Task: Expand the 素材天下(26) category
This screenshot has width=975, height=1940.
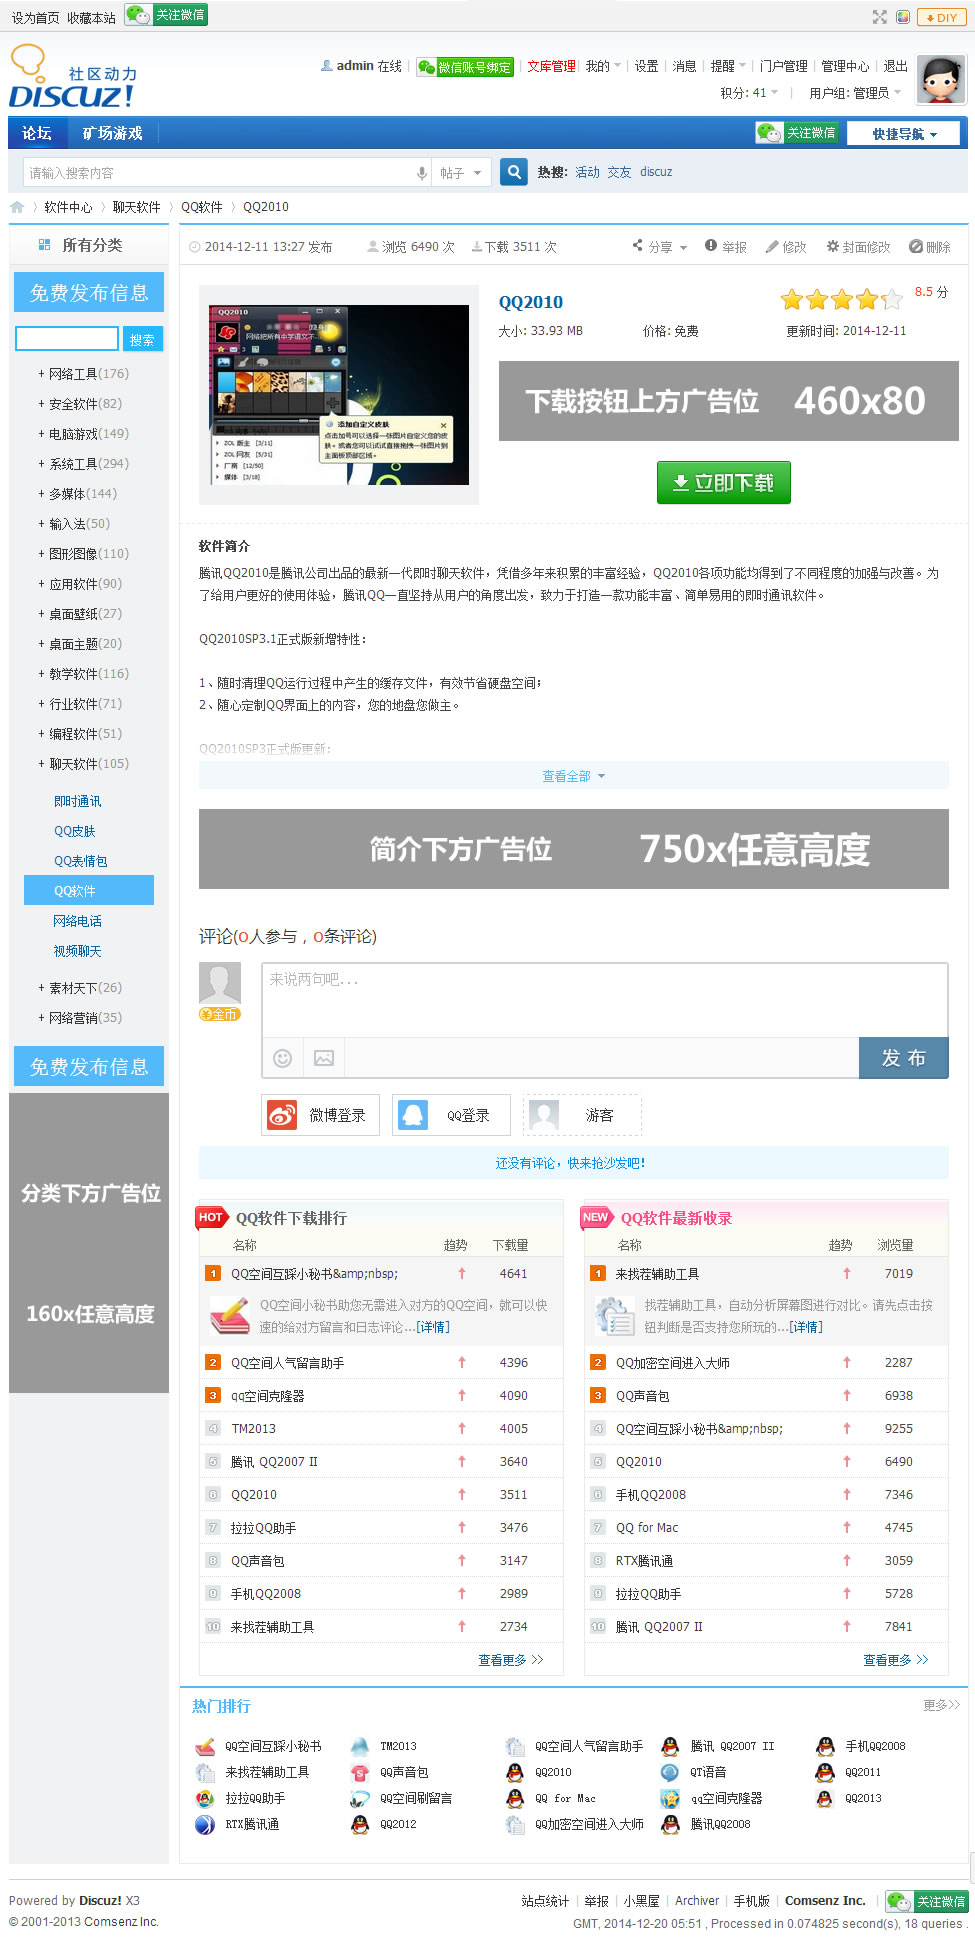Action: point(80,988)
